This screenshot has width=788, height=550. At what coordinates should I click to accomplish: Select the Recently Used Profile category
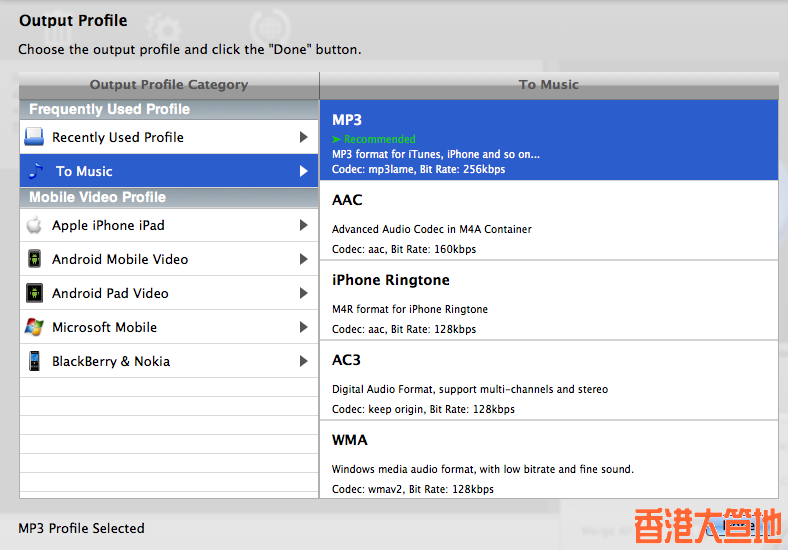[169, 137]
